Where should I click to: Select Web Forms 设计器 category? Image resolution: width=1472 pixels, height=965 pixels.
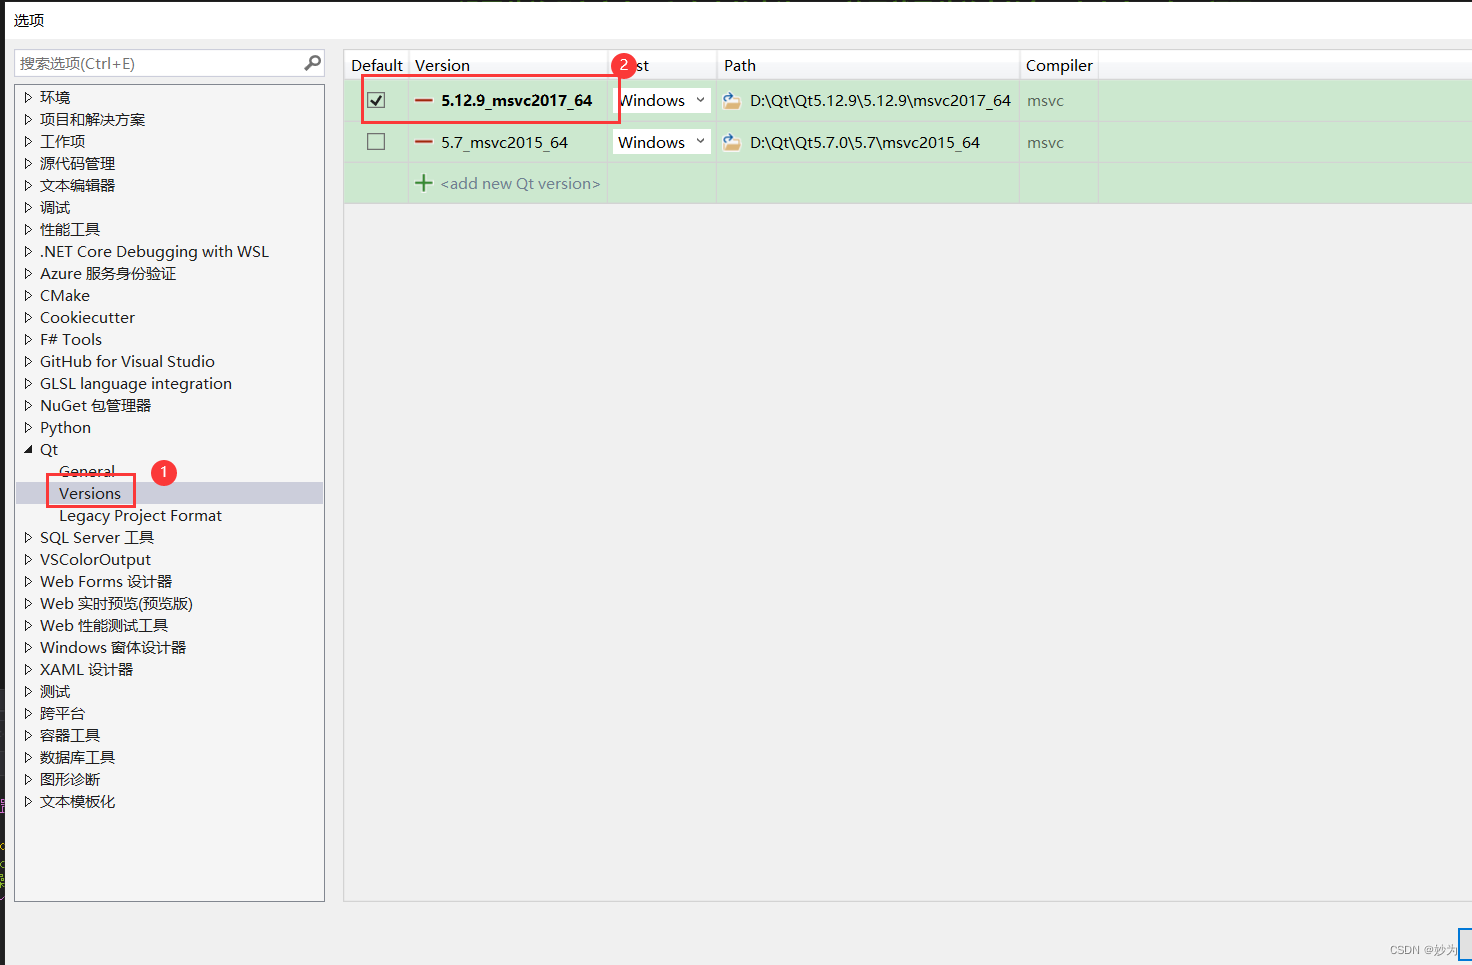106,581
